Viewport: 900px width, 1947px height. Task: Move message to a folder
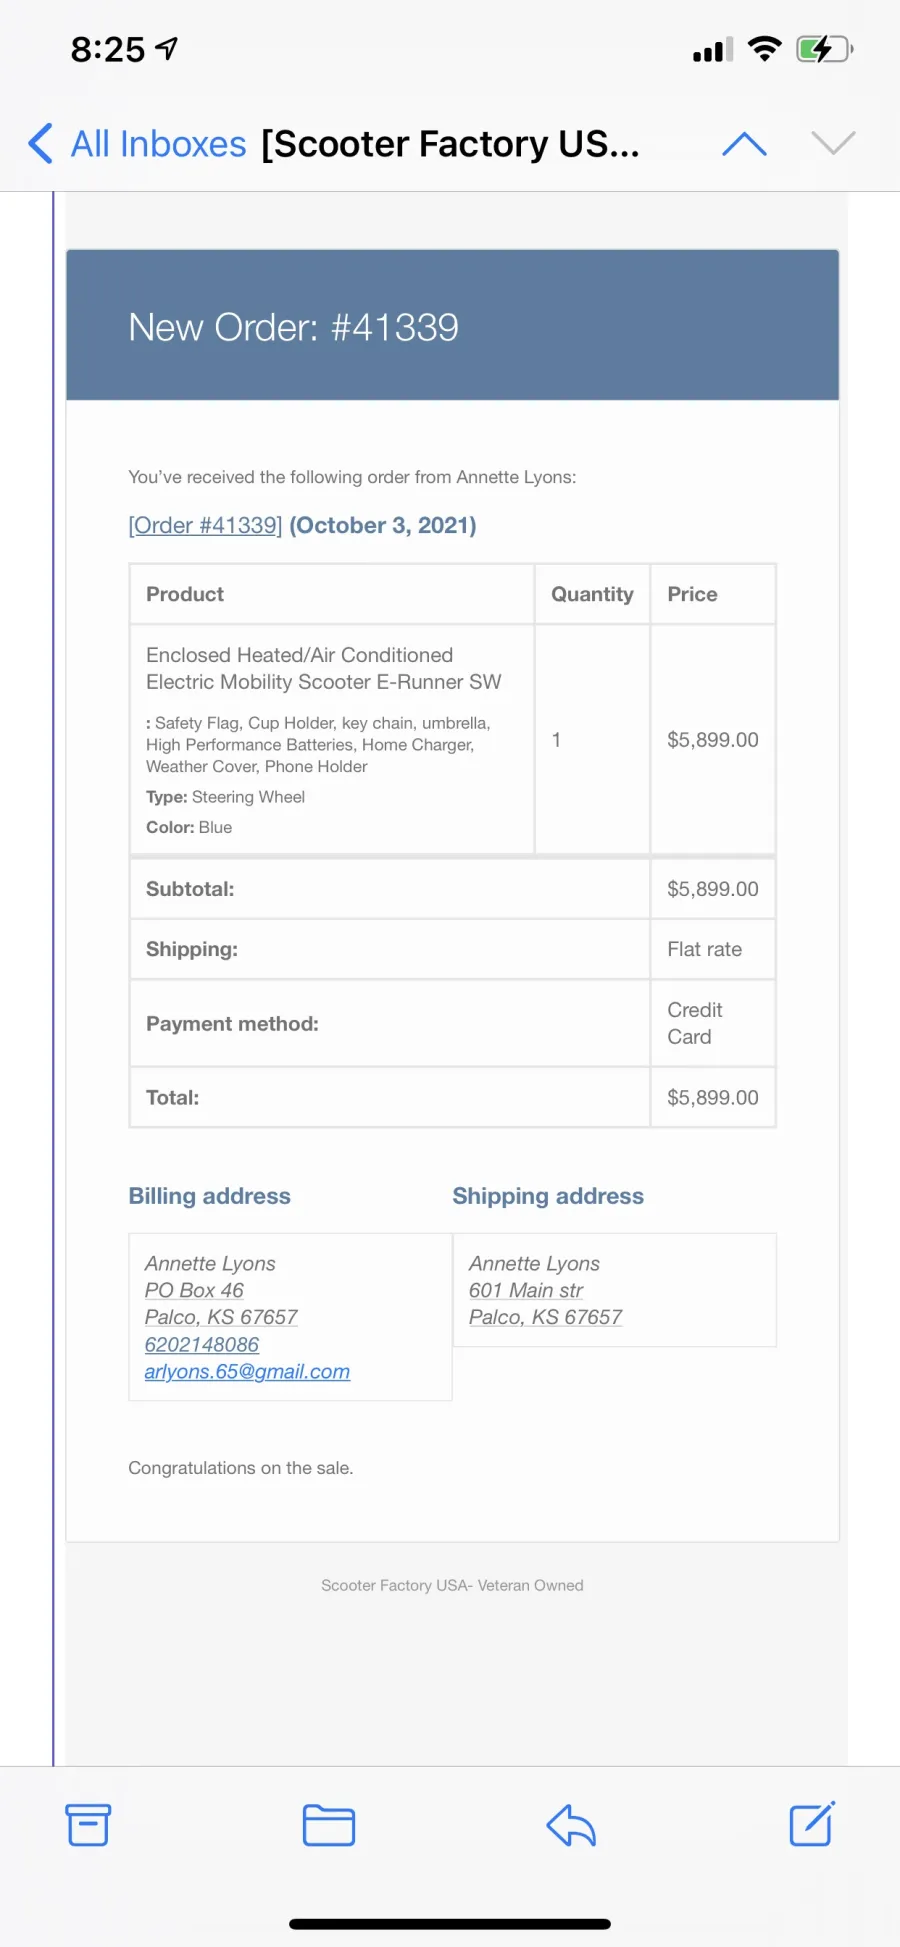coord(329,1825)
